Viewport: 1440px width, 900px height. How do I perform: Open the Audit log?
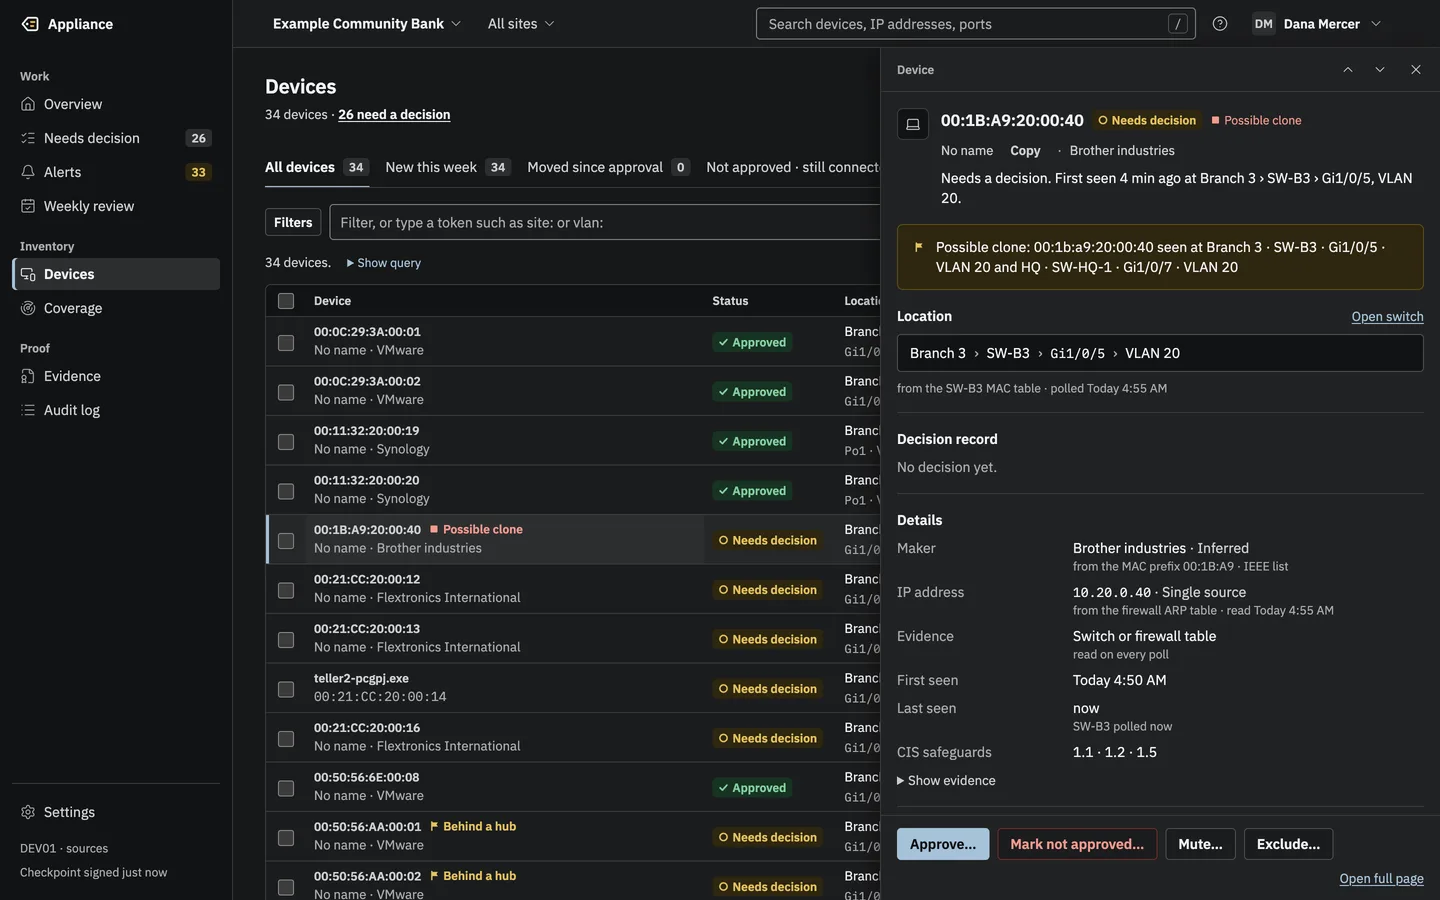pos(116,410)
